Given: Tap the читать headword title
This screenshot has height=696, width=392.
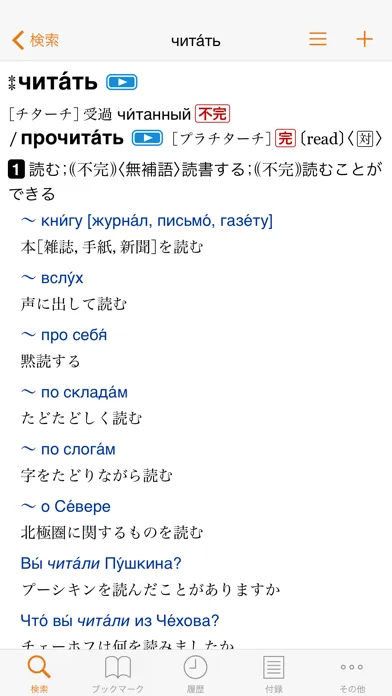Looking at the screenshot, I should tap(58, 82).
